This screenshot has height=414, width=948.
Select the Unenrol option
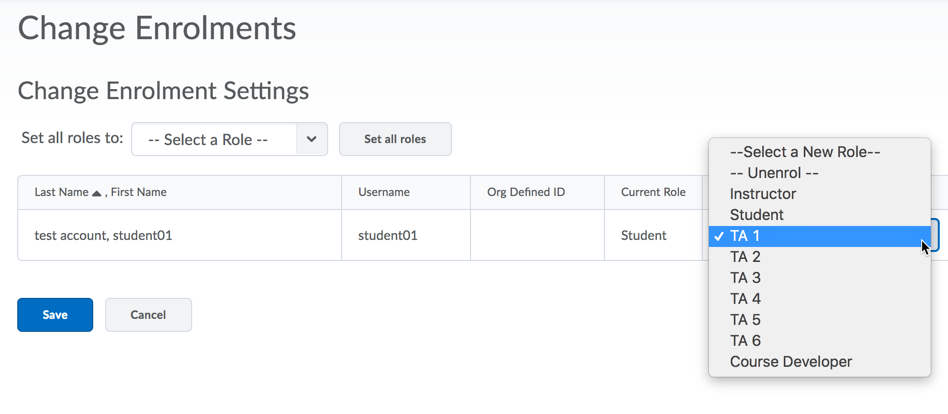pos(775,173)
